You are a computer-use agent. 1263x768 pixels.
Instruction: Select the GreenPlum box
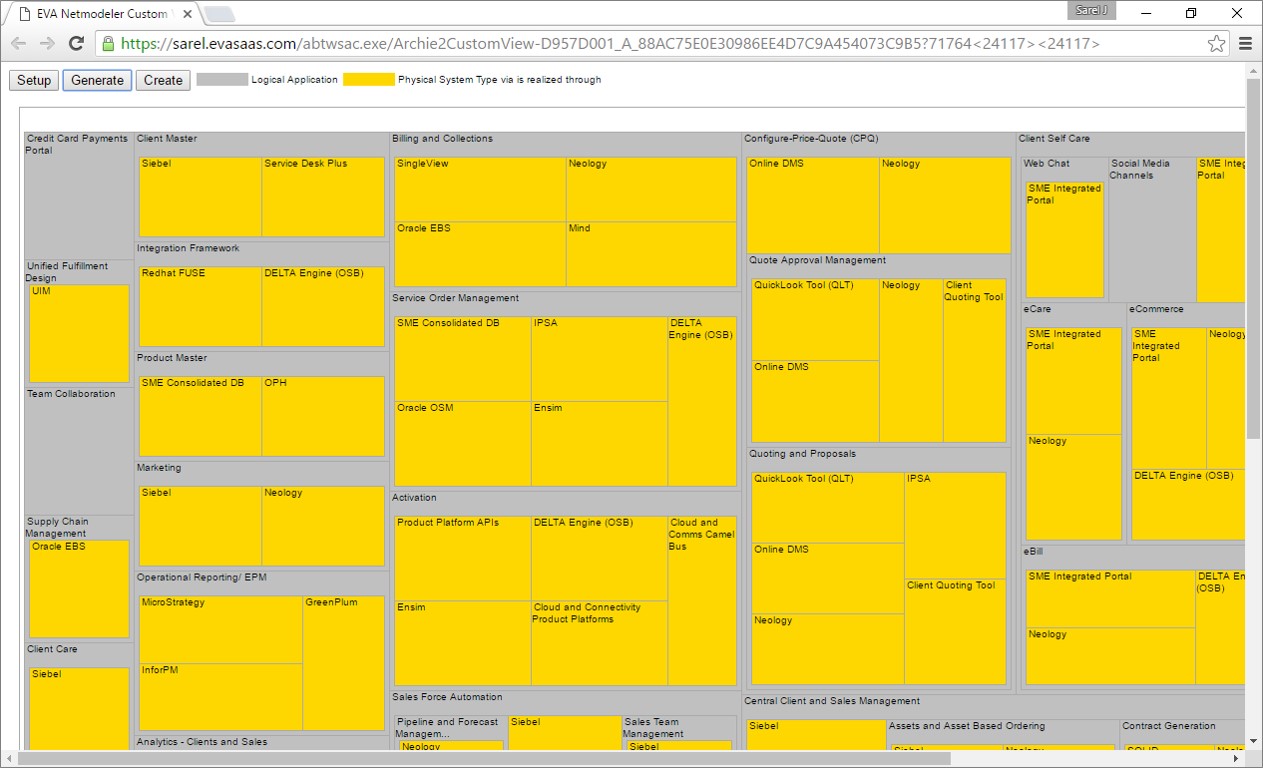(344, 663)
